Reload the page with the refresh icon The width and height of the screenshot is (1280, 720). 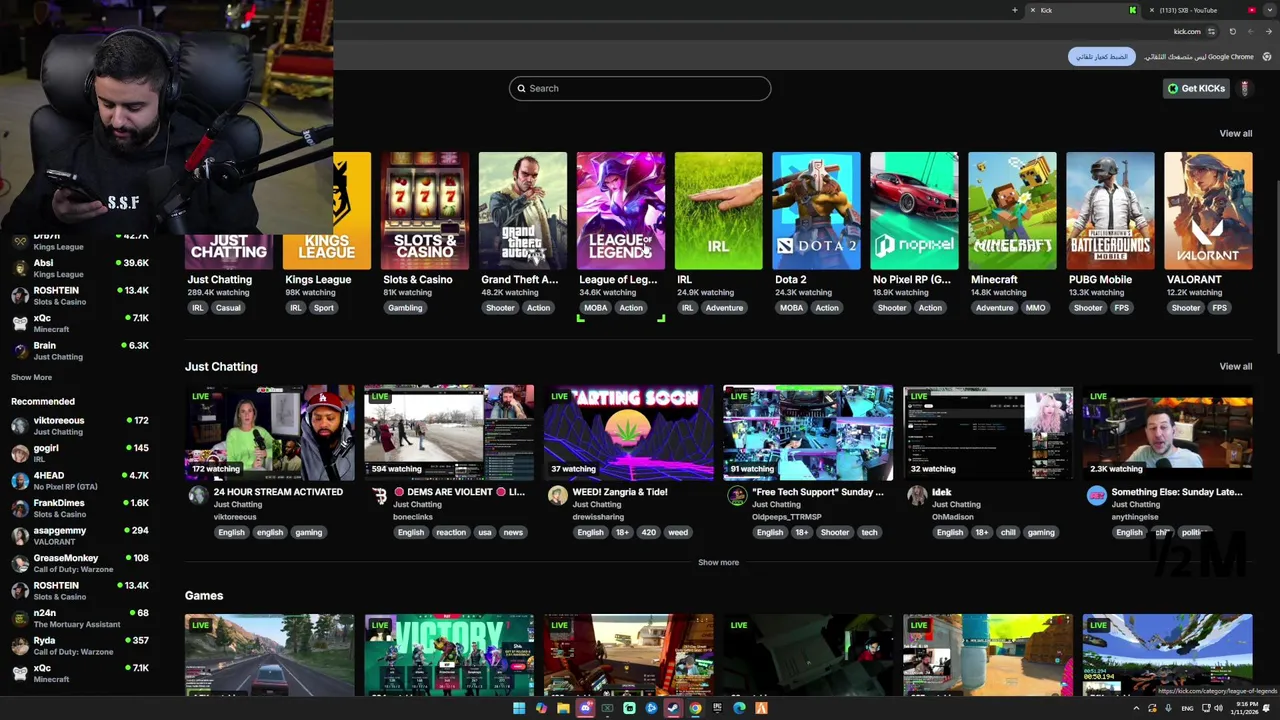point(1232,32)
